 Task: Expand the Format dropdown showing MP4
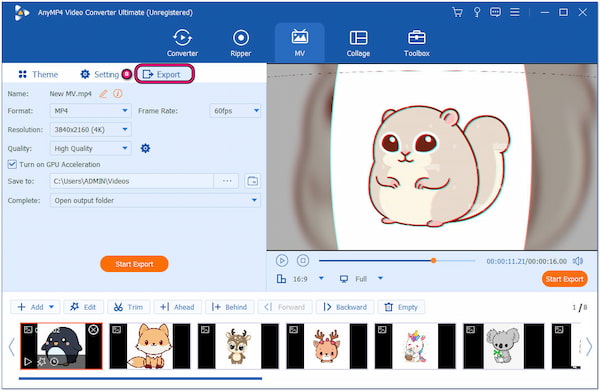pyautogui.click(x=90, y=111)
